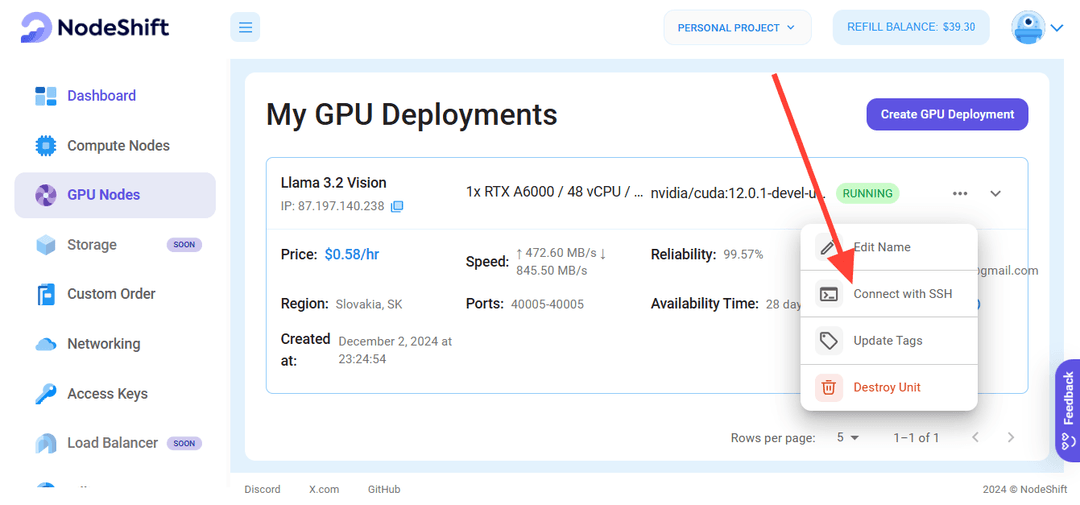
Task: Click the 1x RTX A6000 spec text
Action: pos(555,192)
